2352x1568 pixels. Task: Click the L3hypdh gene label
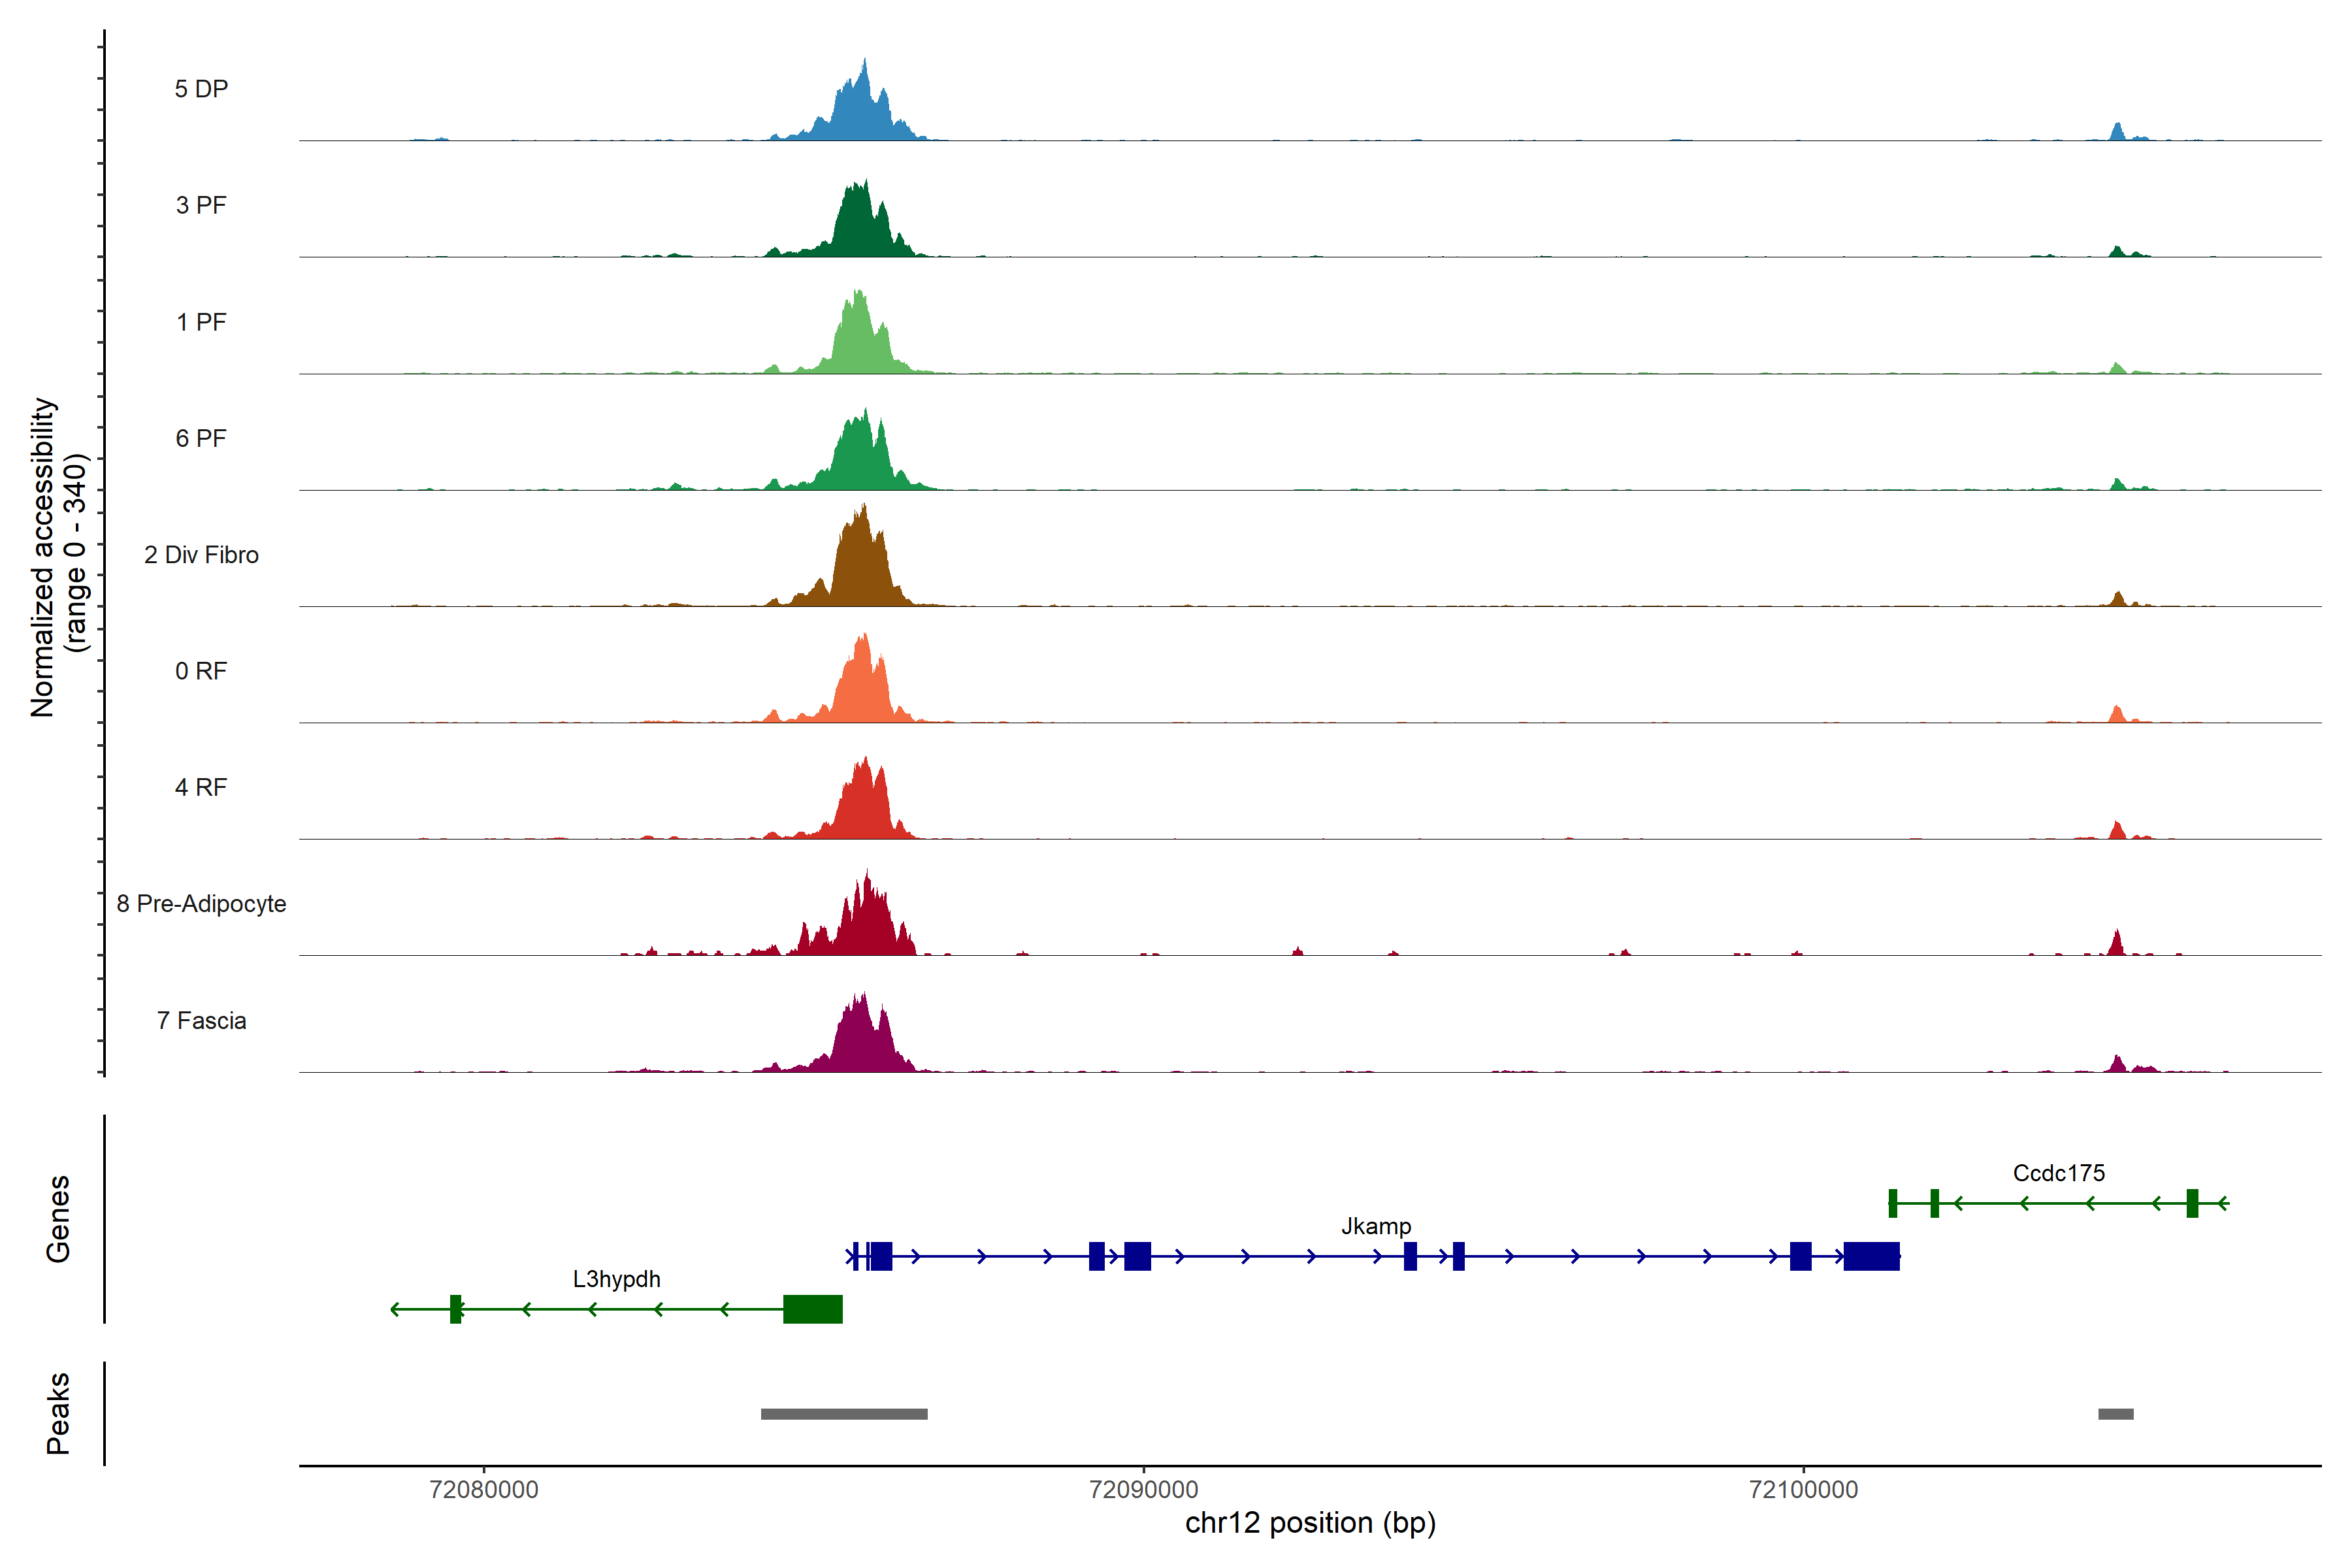[616, 1279]
